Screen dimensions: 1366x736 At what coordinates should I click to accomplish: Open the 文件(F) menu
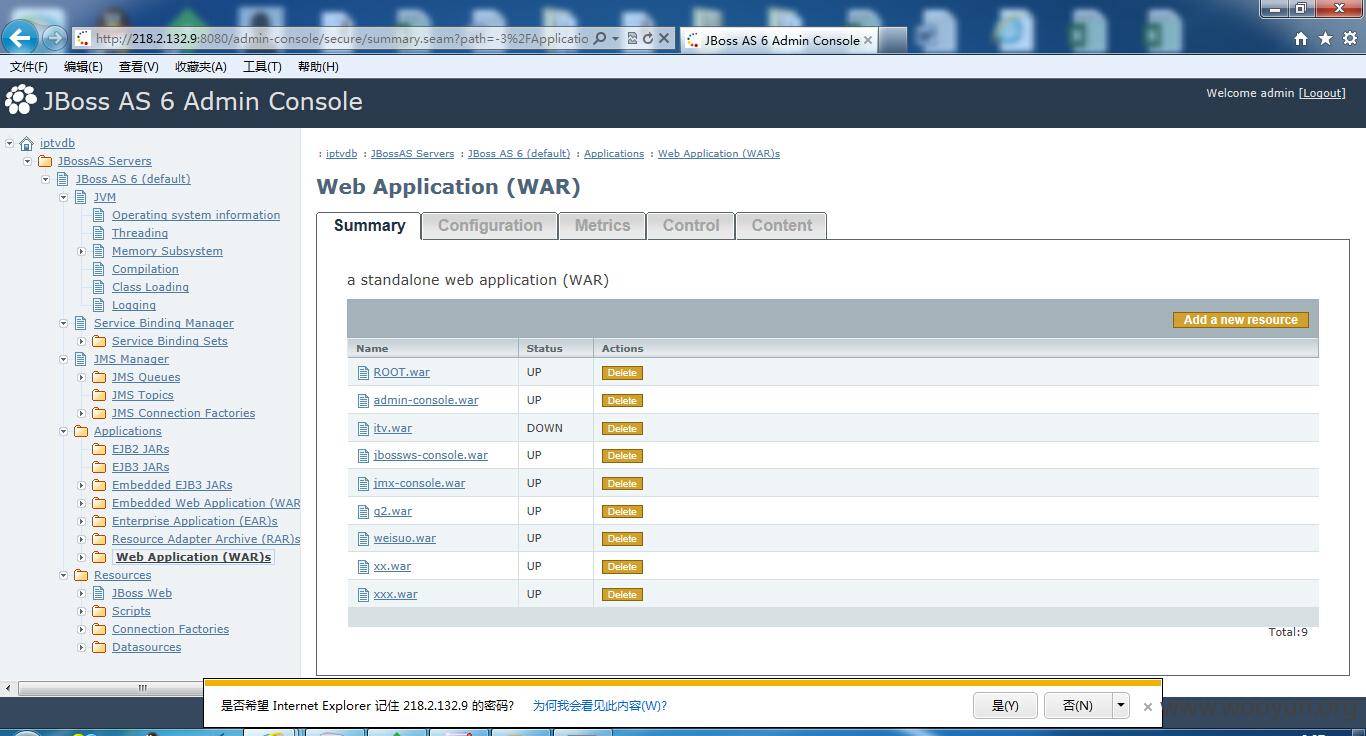point(29,67)
